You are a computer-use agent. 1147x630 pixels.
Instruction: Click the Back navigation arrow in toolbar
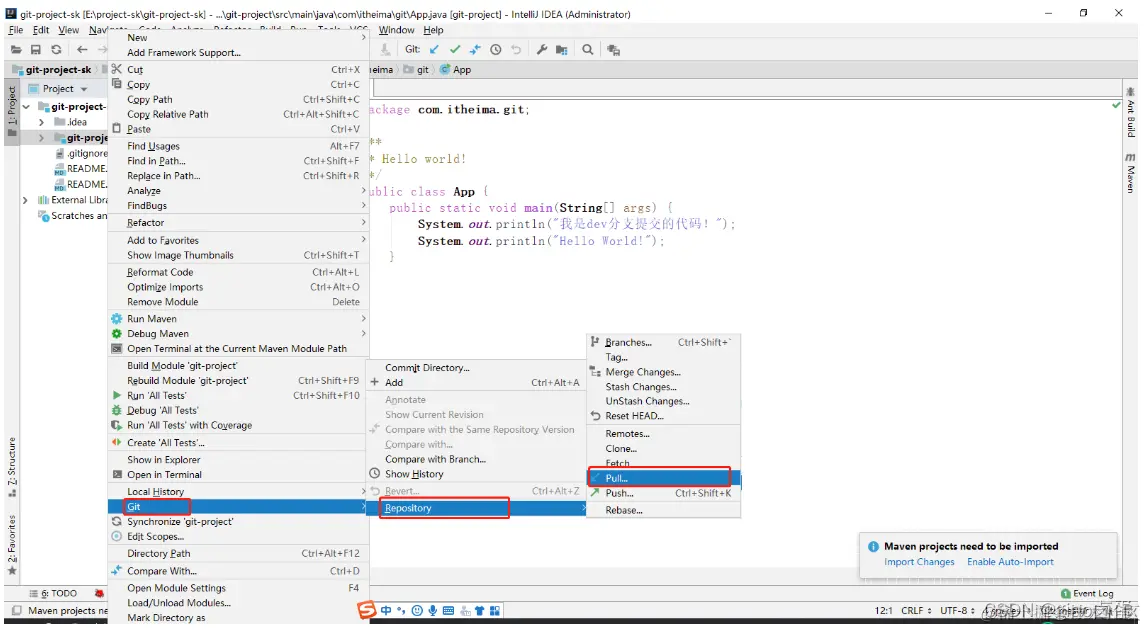82,50
